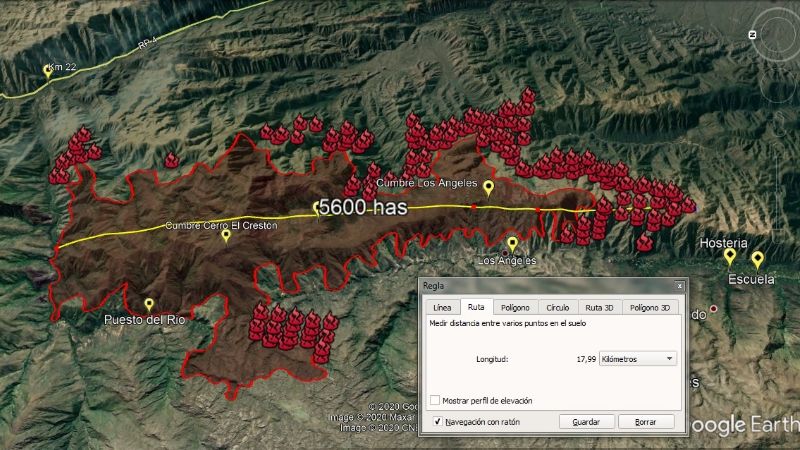Viewport: 800px width, 450px height.
Task: Switch to the Línea tab
Action: point(441,308)
